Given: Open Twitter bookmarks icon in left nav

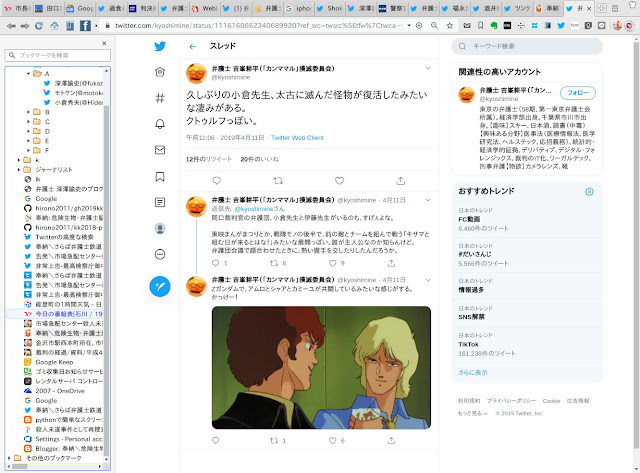Looking at the screenshot, I should tap(160, 176).
